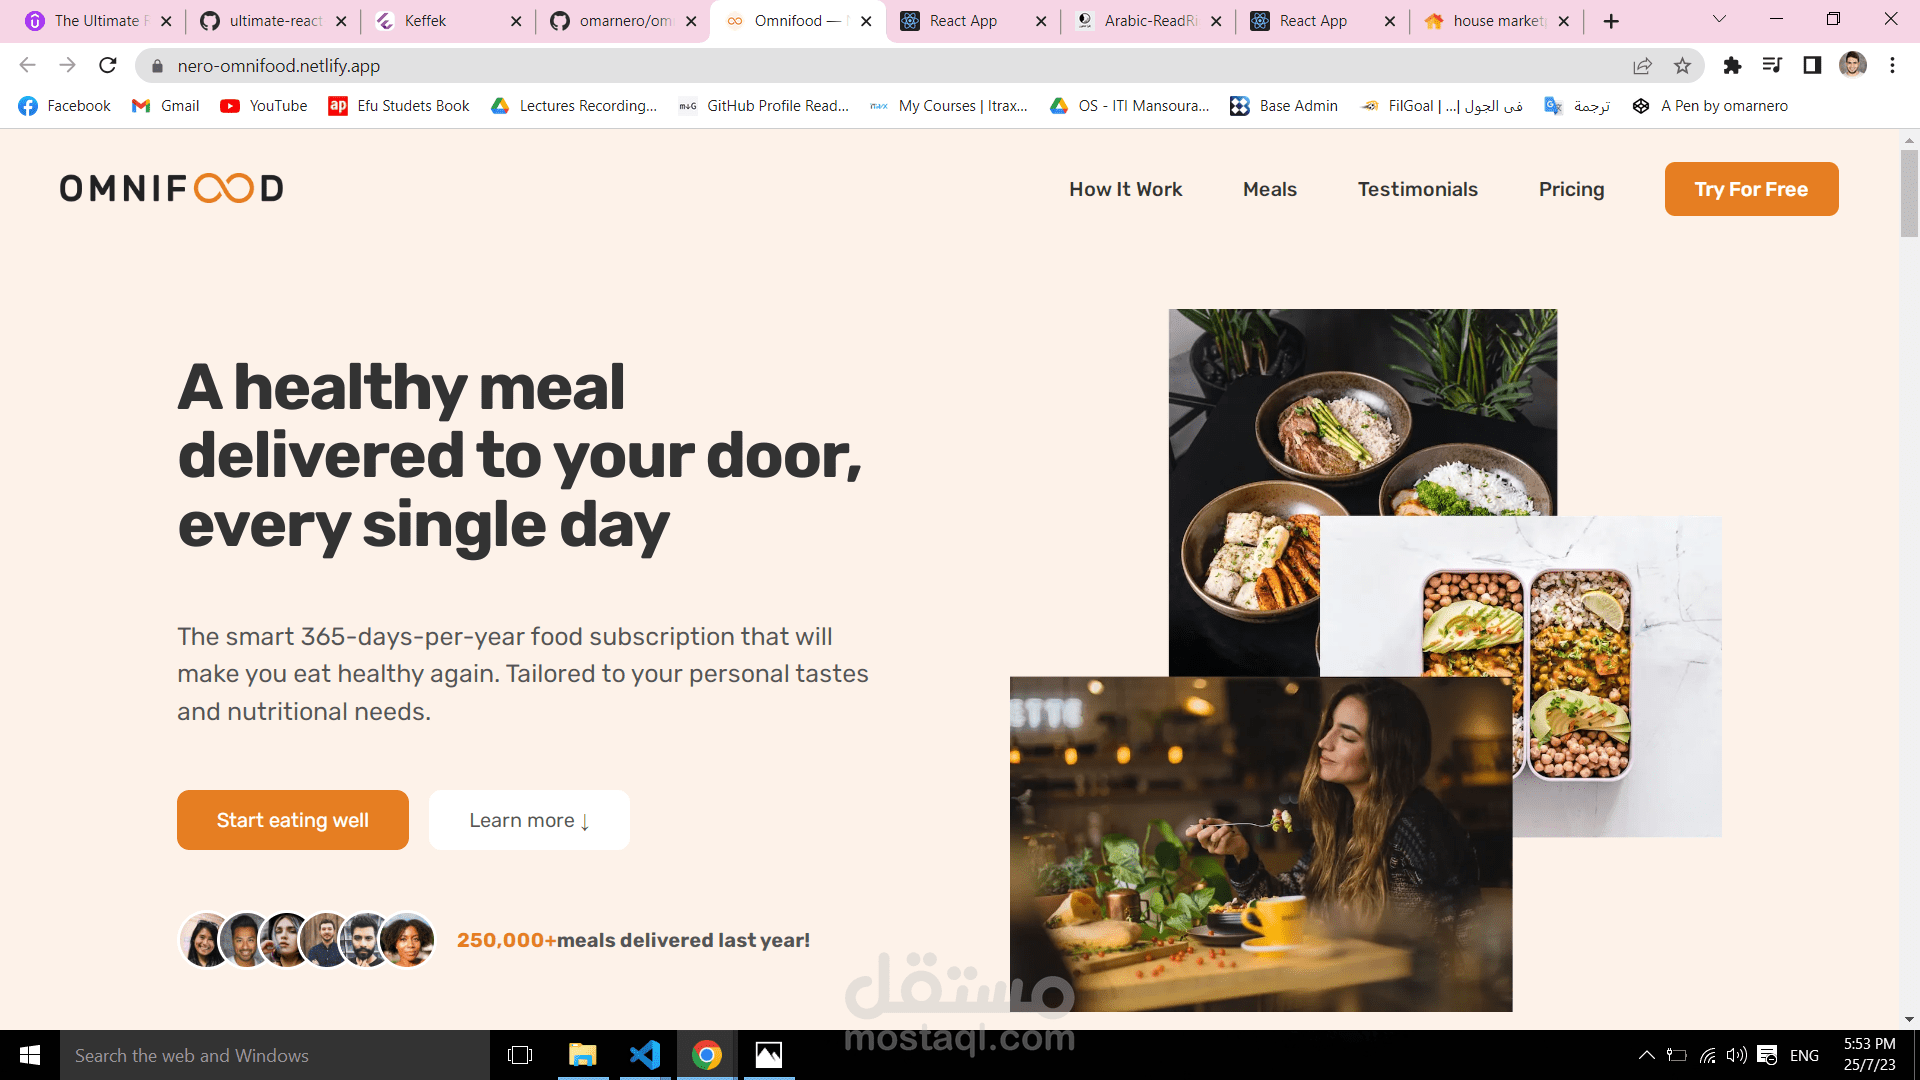Open Facebook bookmark
Viewport: 1920px width, 1080px height.
click(x=65, y=106)
